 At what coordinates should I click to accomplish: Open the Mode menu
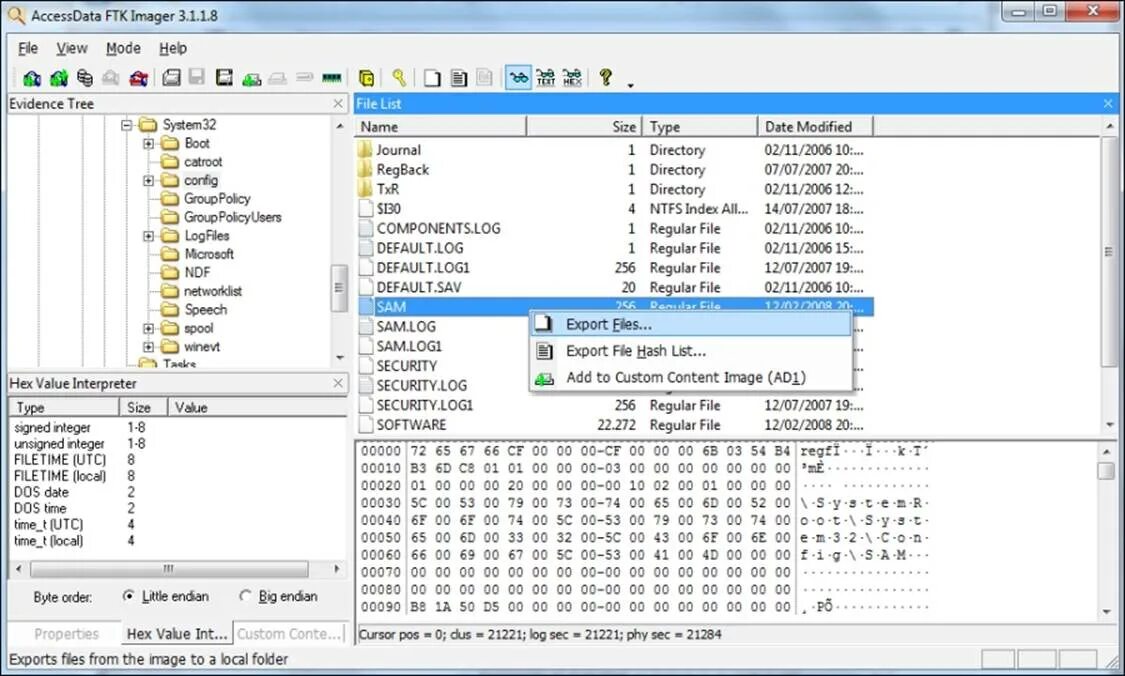(123, 48)
